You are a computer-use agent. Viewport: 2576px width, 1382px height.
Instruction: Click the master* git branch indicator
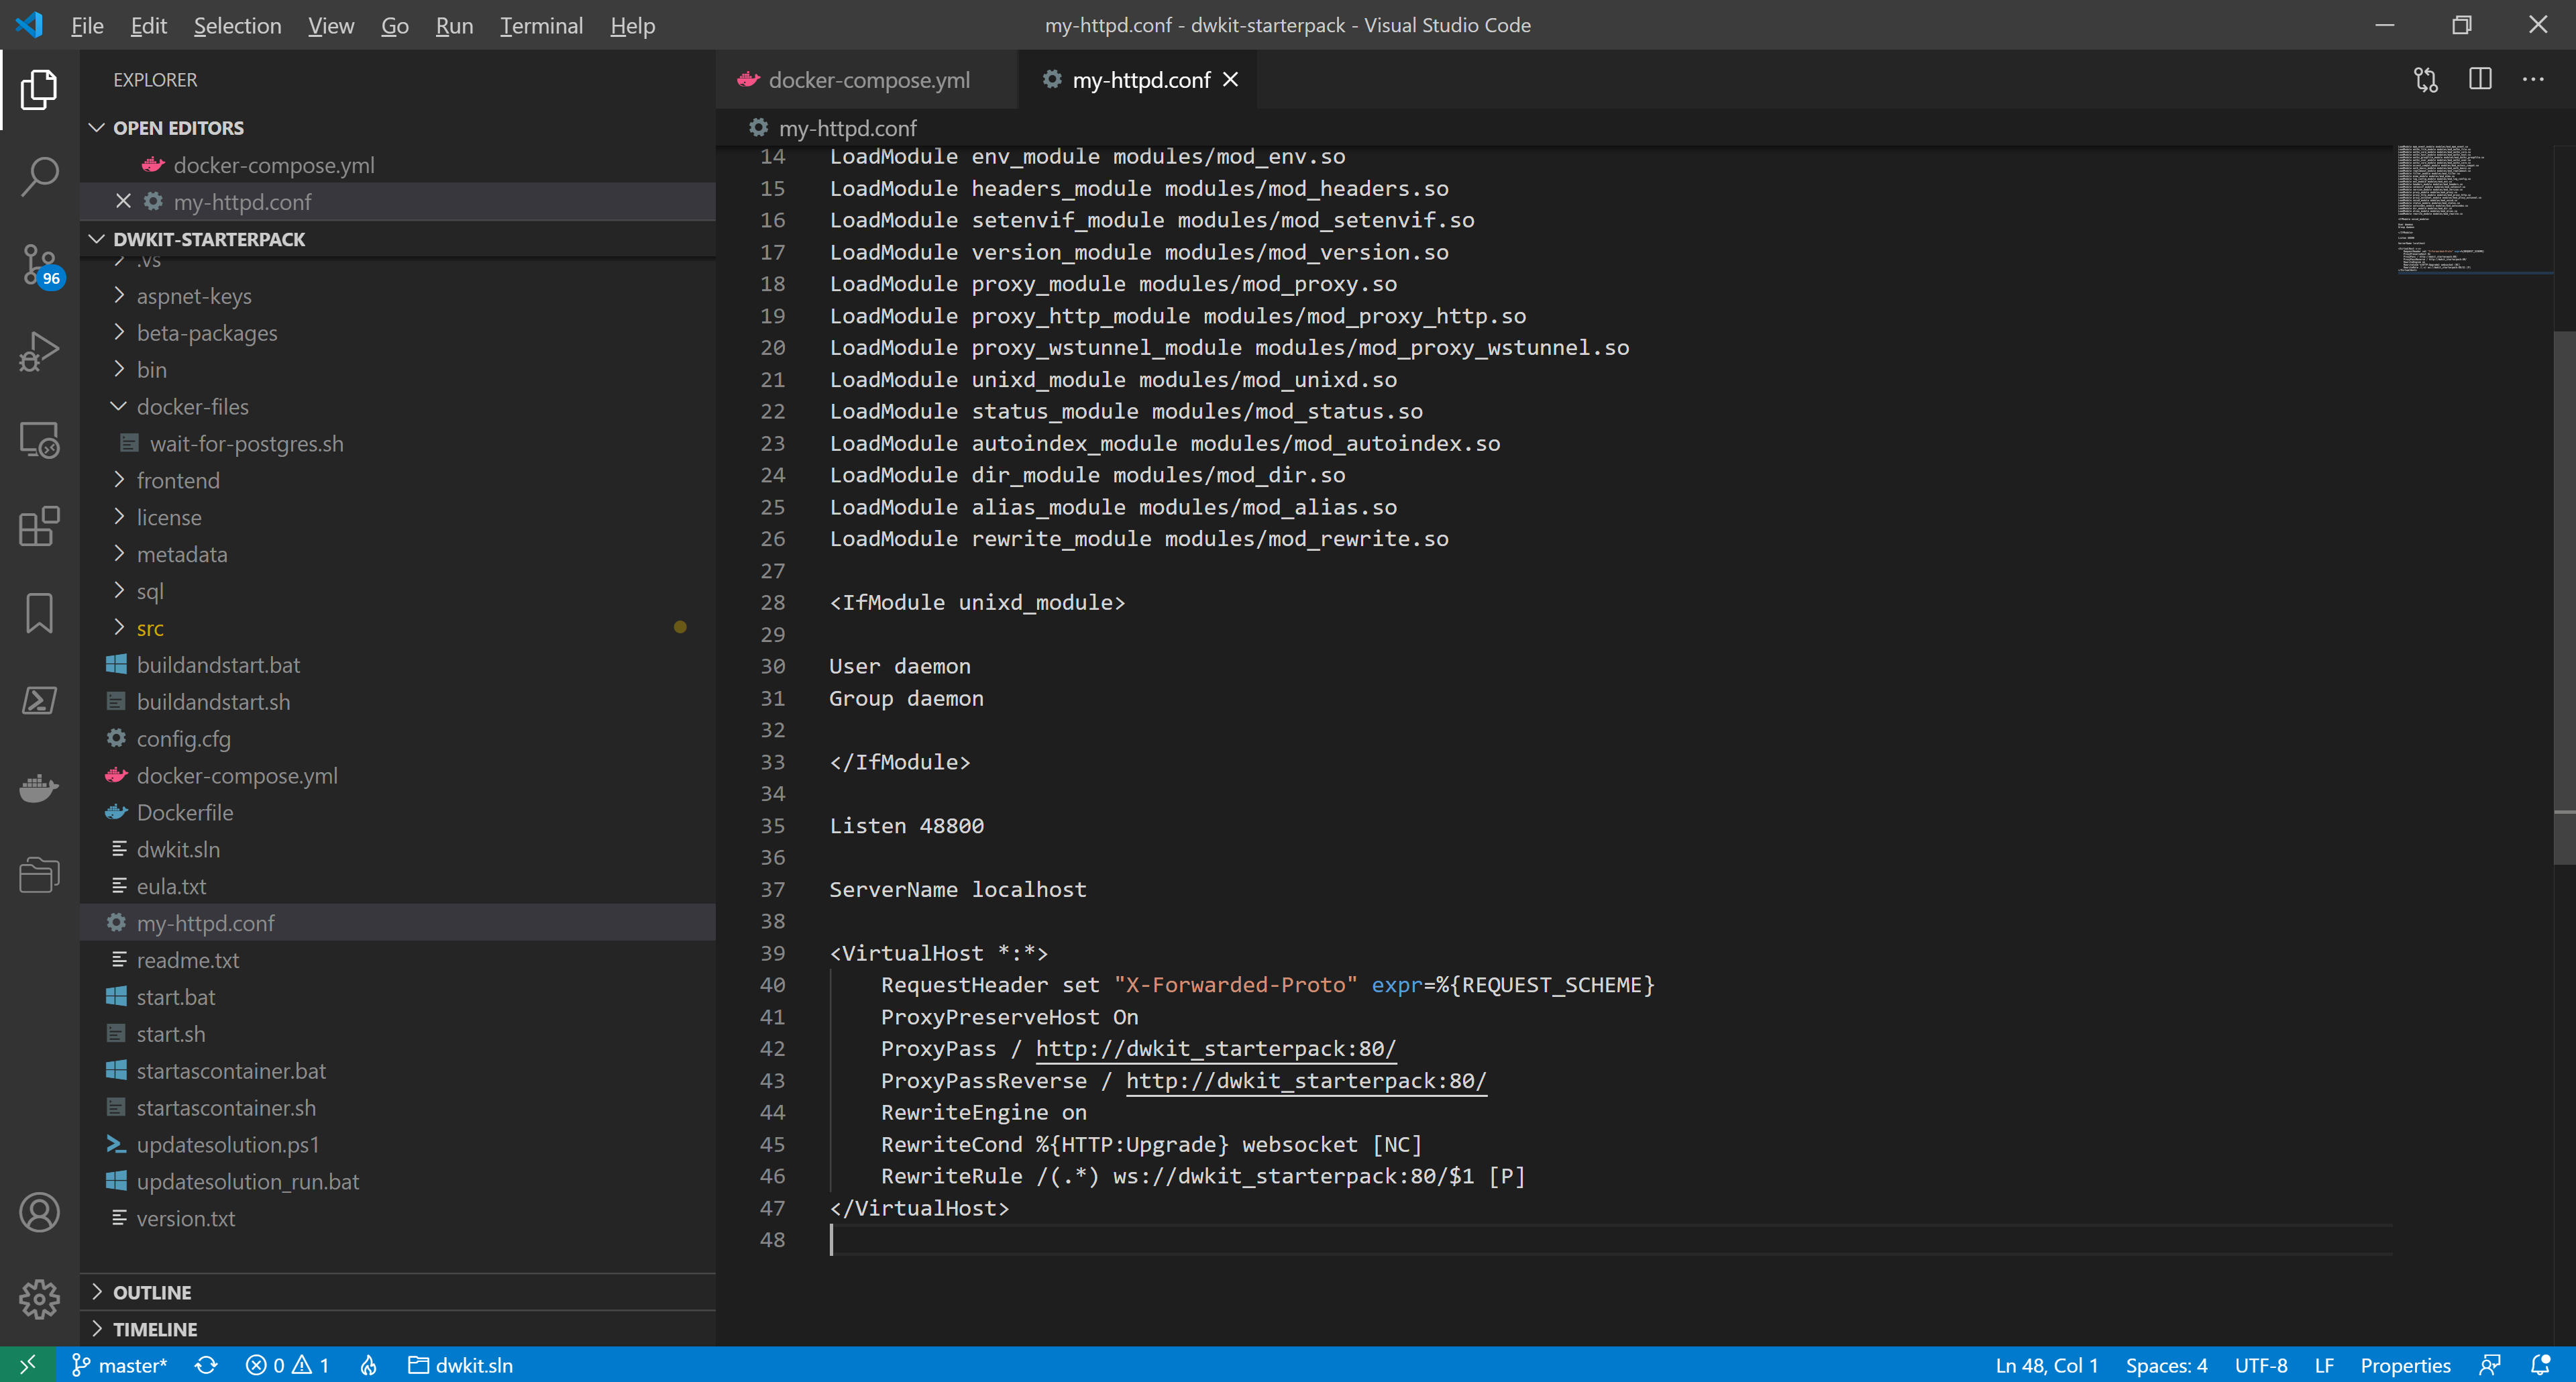(x=119, y=1365)
